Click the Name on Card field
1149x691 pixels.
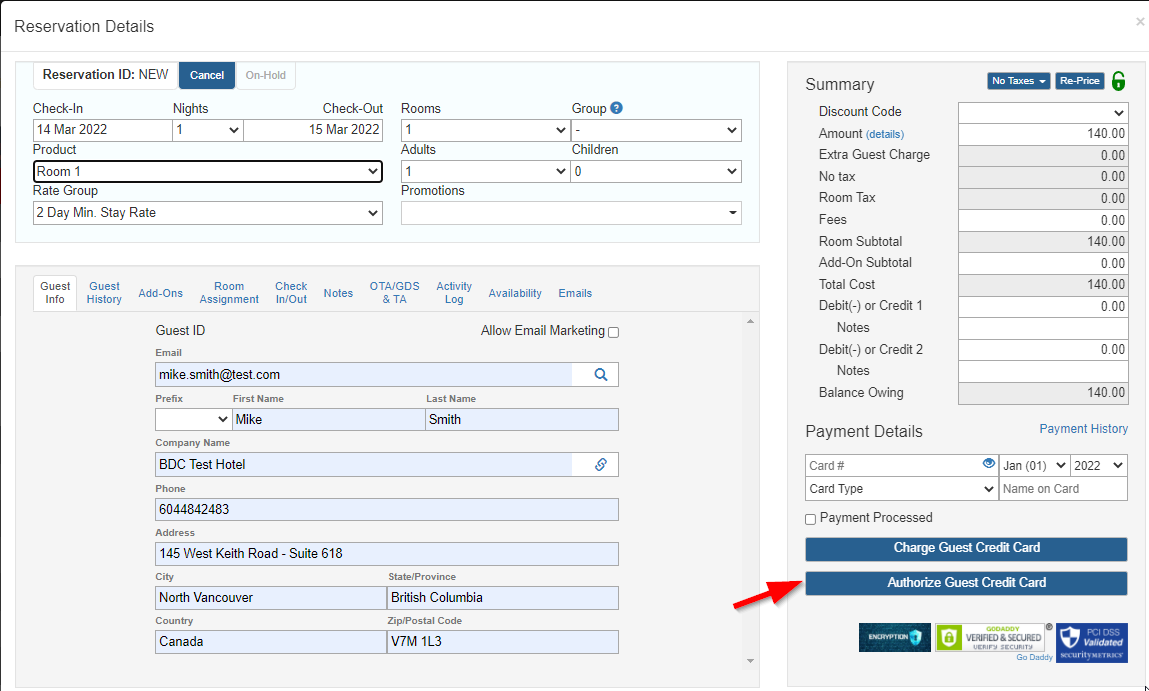point(1063,489)
